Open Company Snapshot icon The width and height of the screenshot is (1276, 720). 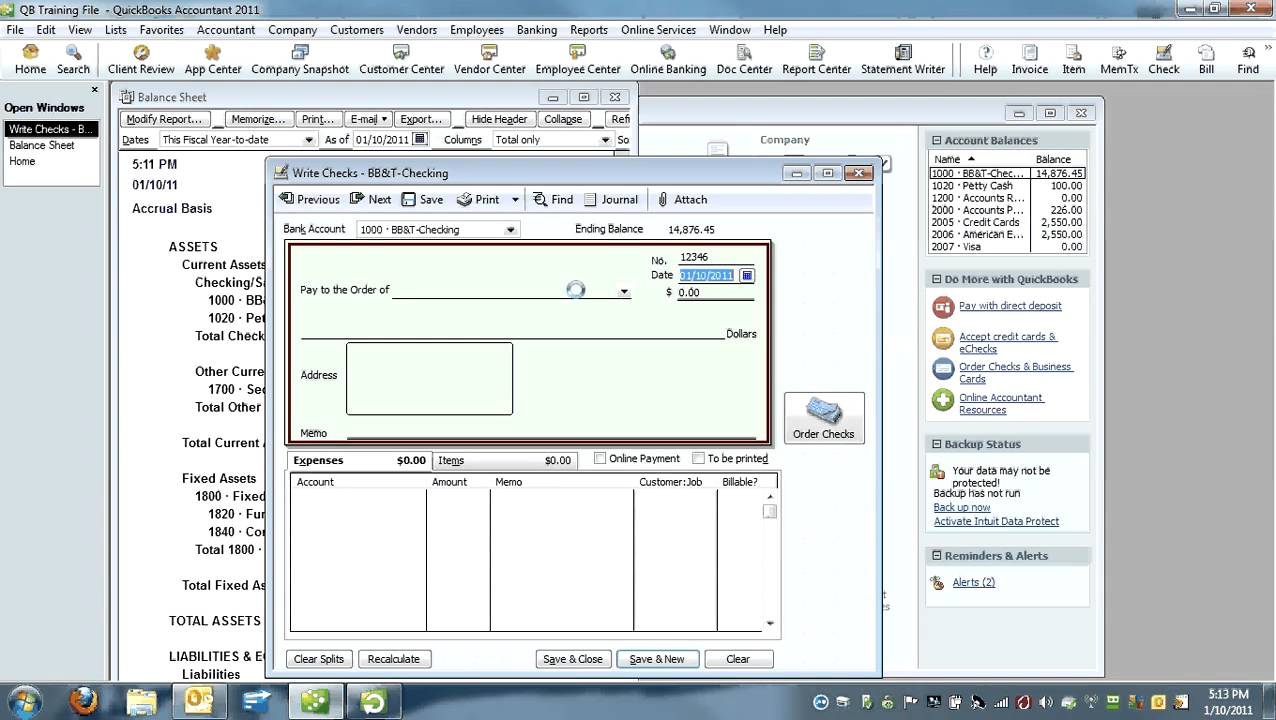pyautogui.click(x=300, y=60)
